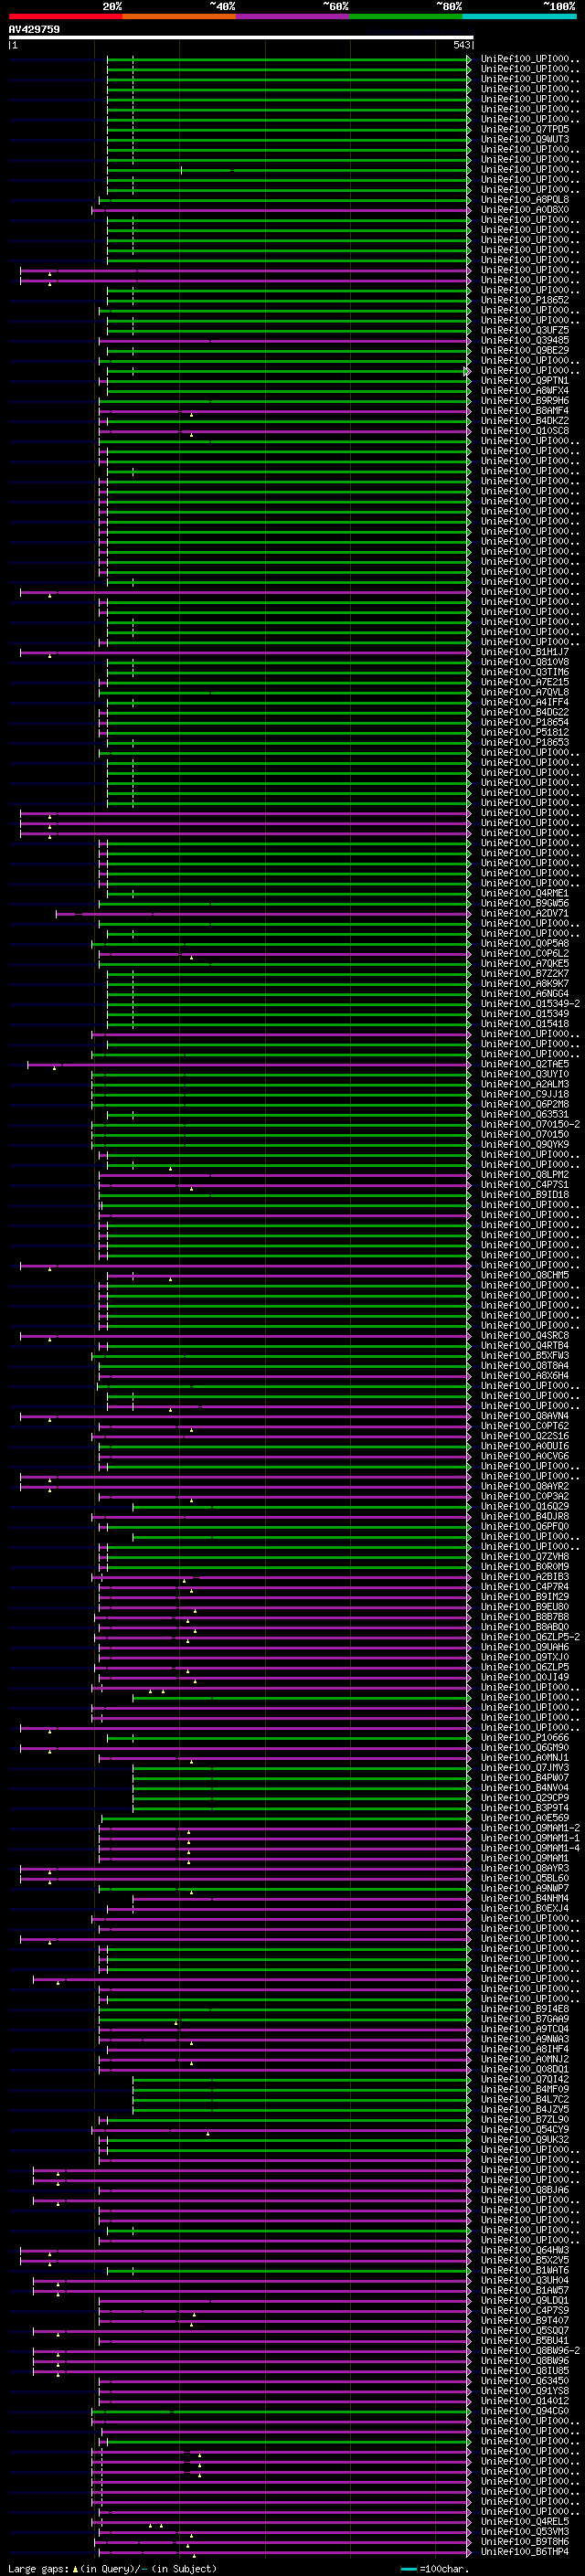Open the UniRef100_Q0P5A8 hit
585x2576 pixels.
pyautogui.click(x=525, y=943)
